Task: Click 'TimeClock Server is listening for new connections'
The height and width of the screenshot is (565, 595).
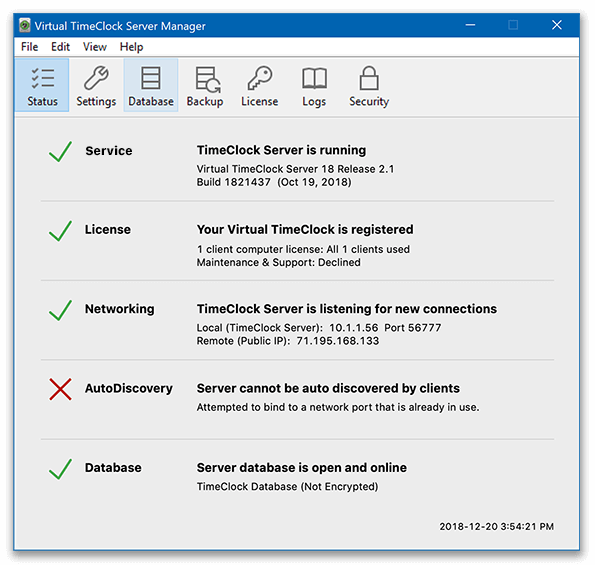Action: click(346, 309)
